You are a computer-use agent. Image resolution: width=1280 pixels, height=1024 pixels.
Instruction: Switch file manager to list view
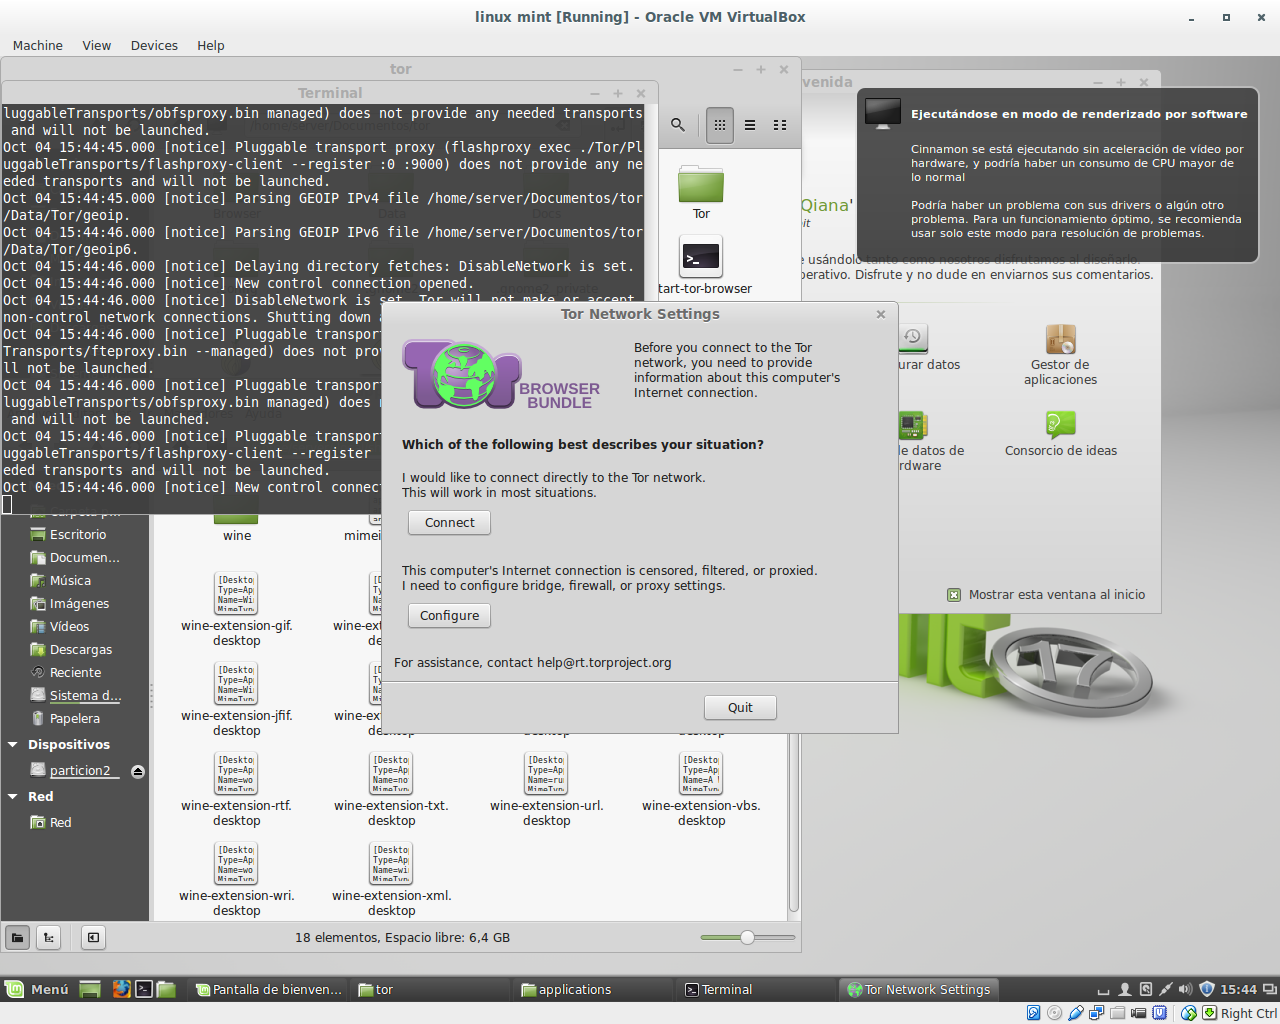pos(750,125)
